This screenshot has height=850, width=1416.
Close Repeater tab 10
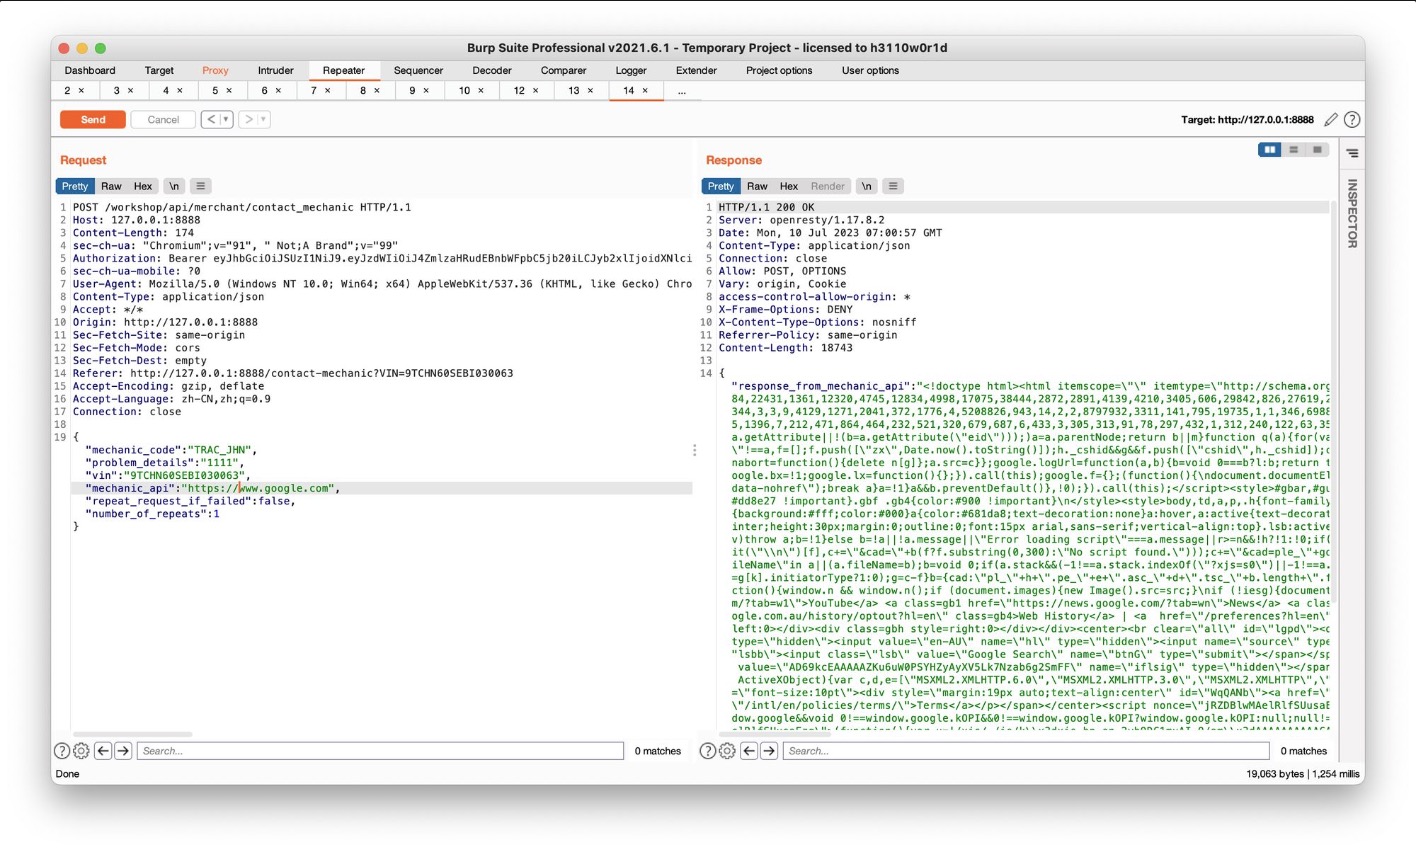(x=481, y=91)
